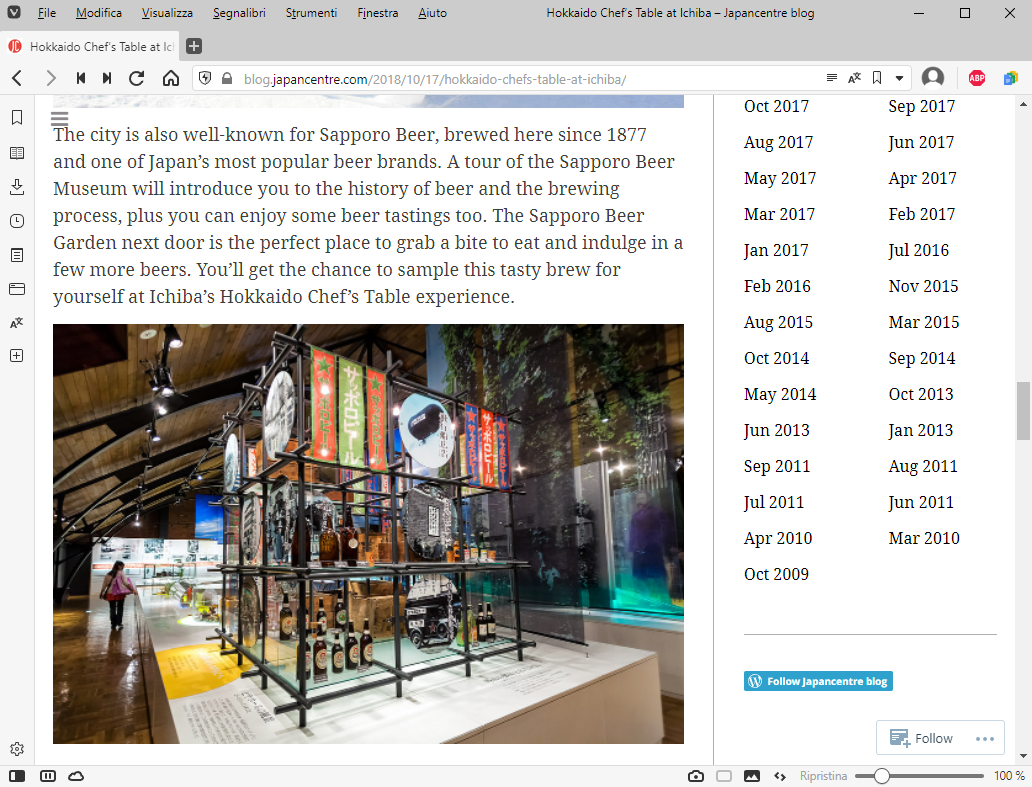
Task: Click the Rewind history button
Action: (x=81, y=78)
